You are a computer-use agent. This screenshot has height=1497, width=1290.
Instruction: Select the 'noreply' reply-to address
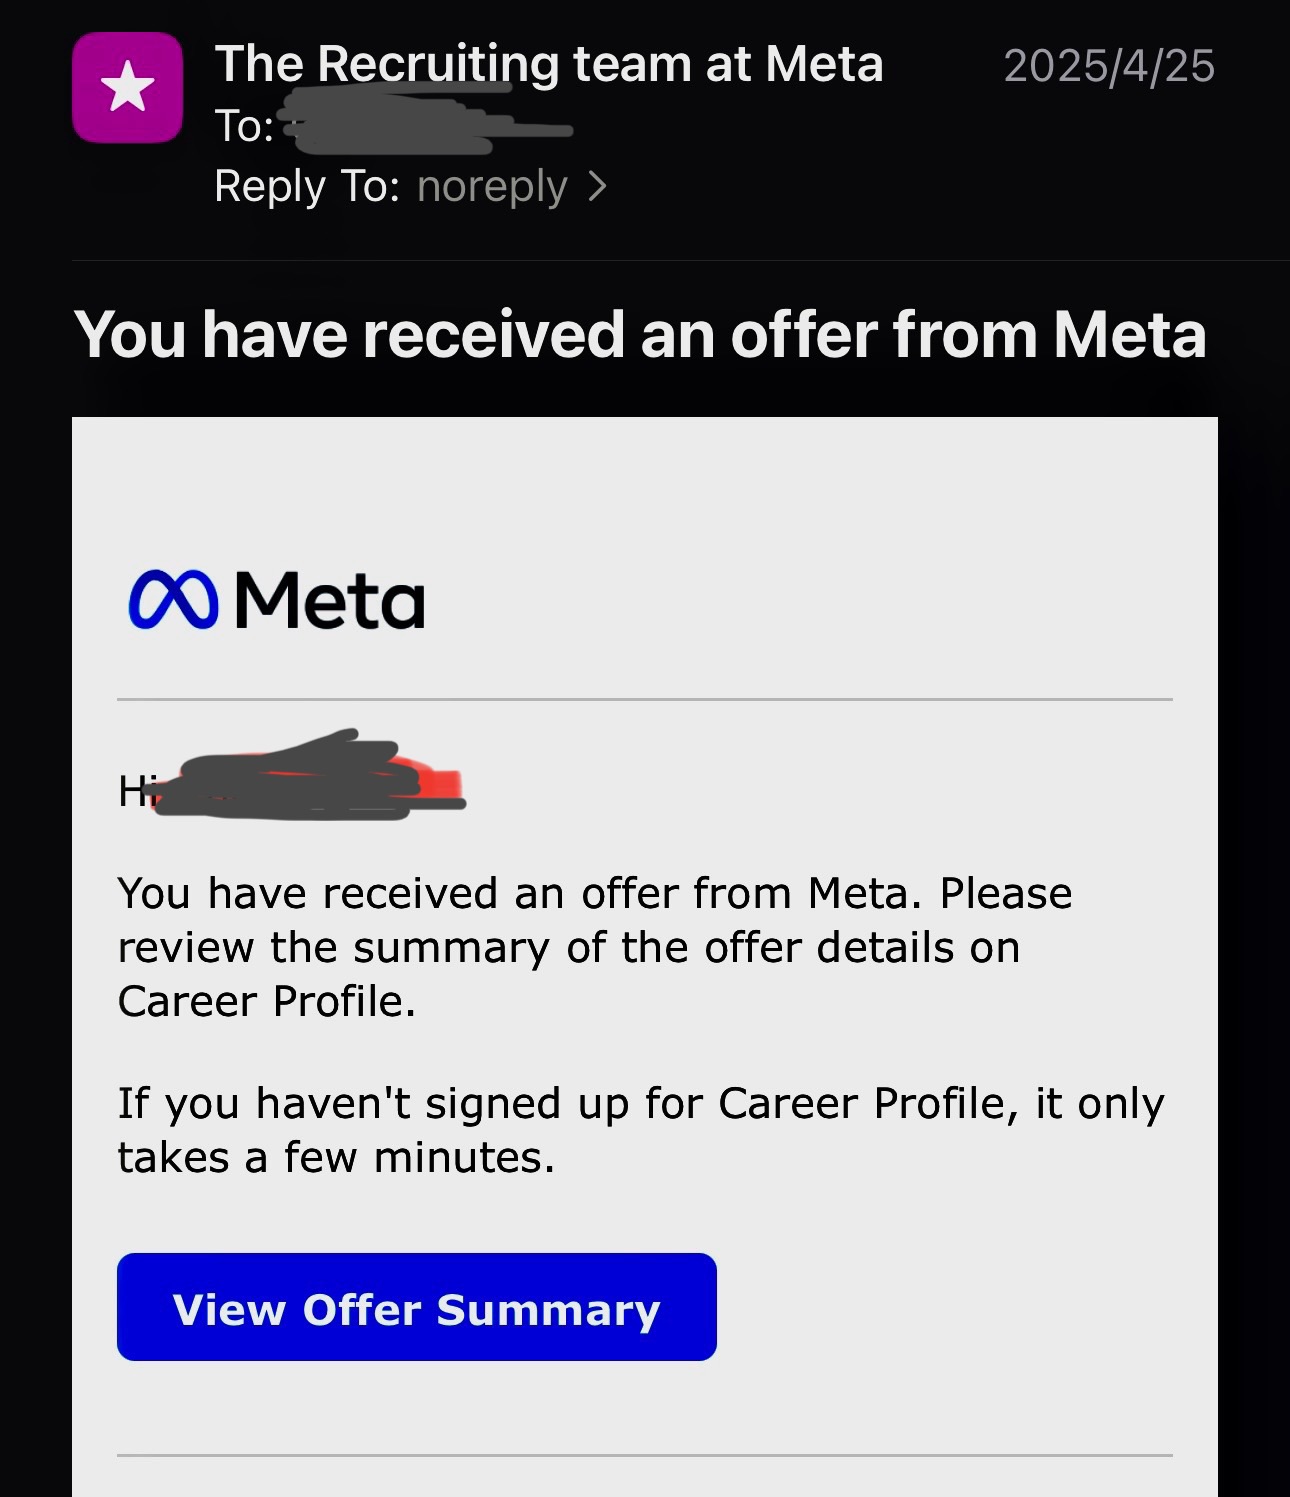click(492, 187)
